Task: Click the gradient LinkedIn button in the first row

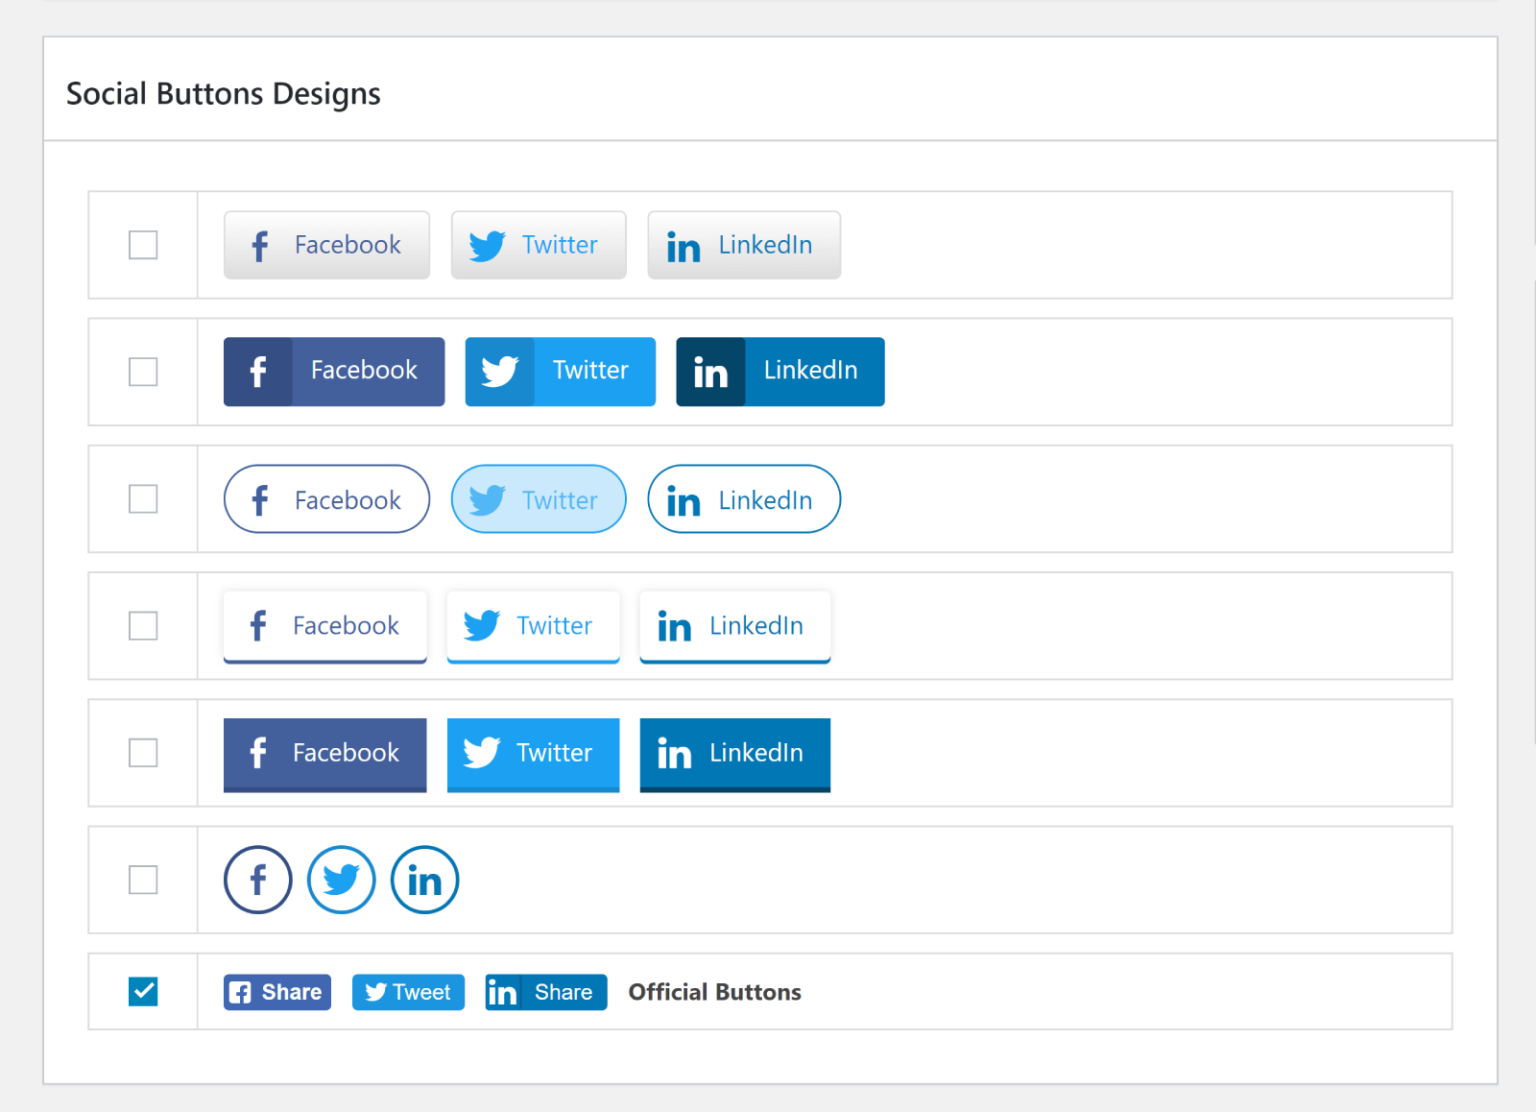Action: pos(743,244)
